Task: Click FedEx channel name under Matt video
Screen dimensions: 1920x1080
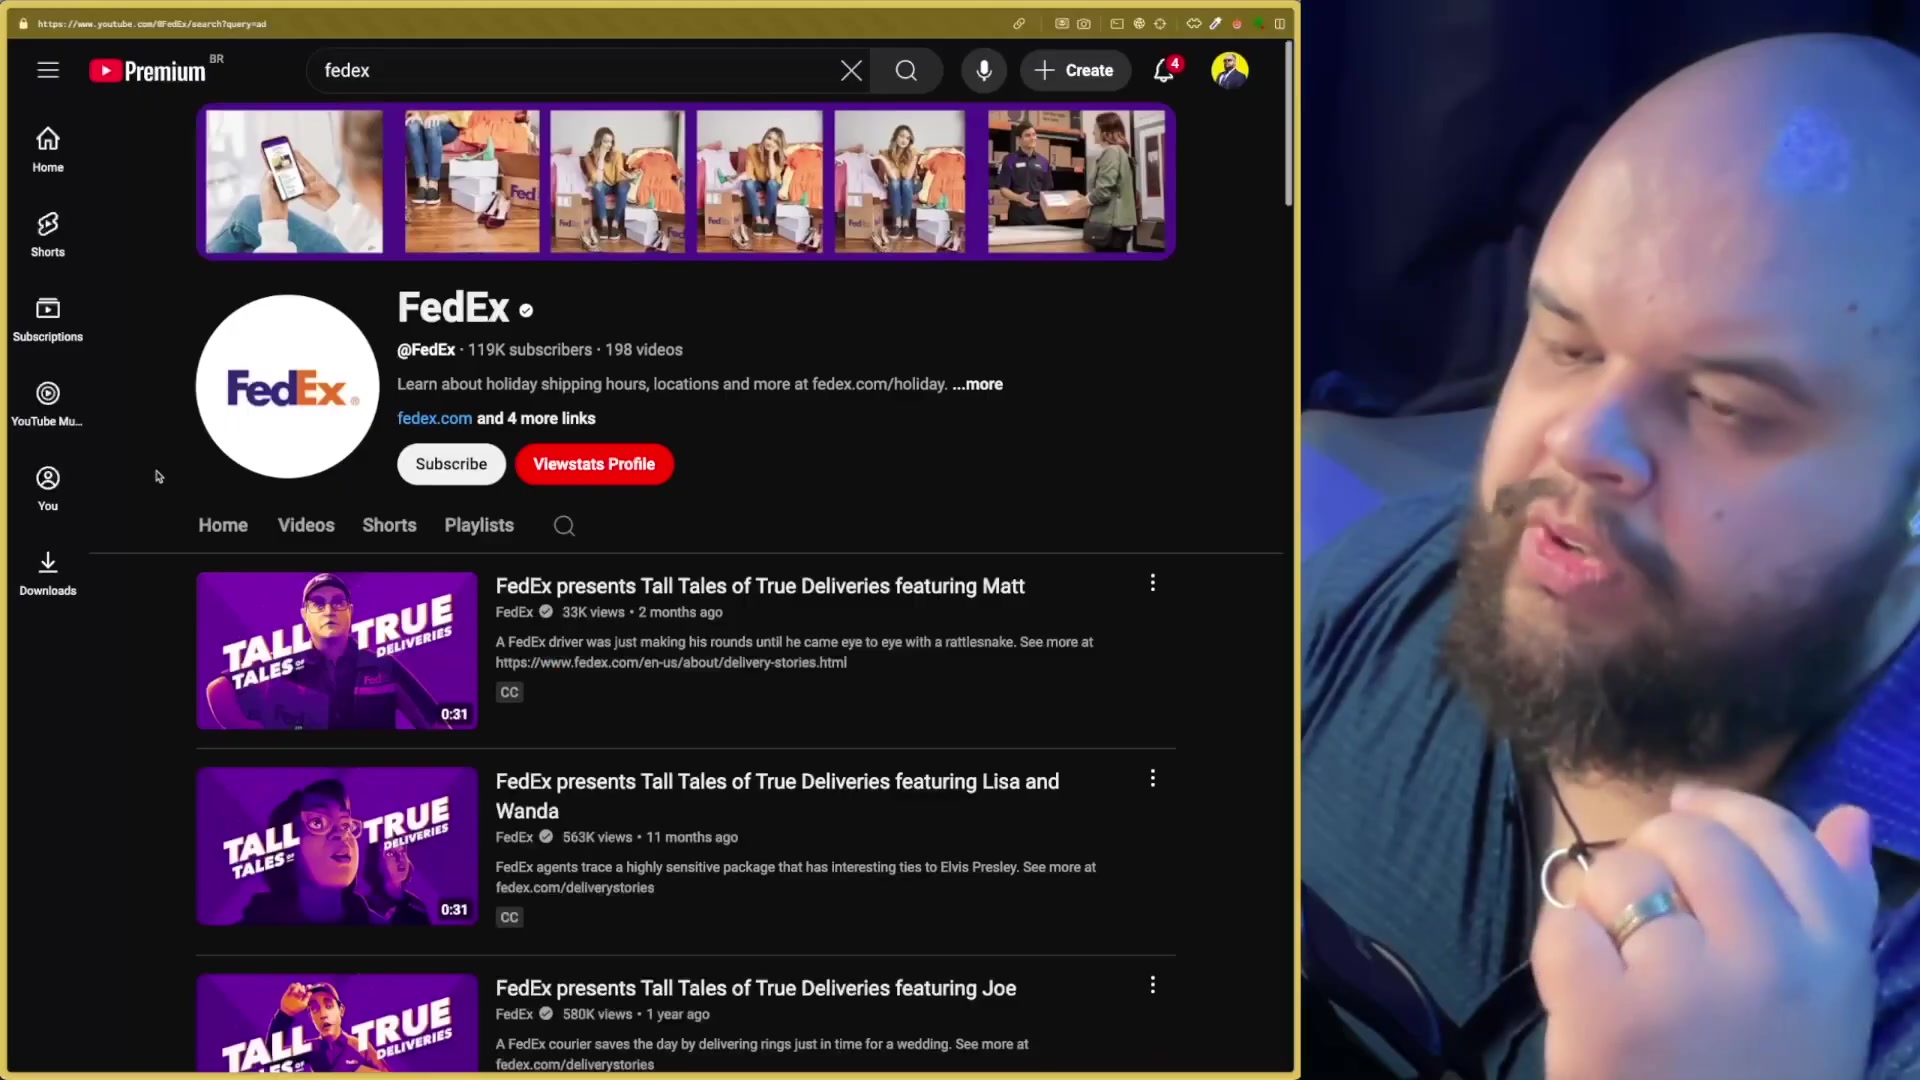Action: click(514, 612)
